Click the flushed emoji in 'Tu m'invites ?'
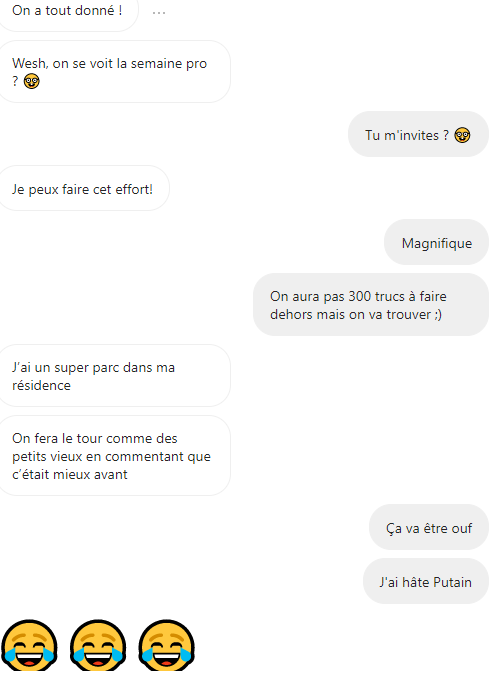 coord(462,135)
